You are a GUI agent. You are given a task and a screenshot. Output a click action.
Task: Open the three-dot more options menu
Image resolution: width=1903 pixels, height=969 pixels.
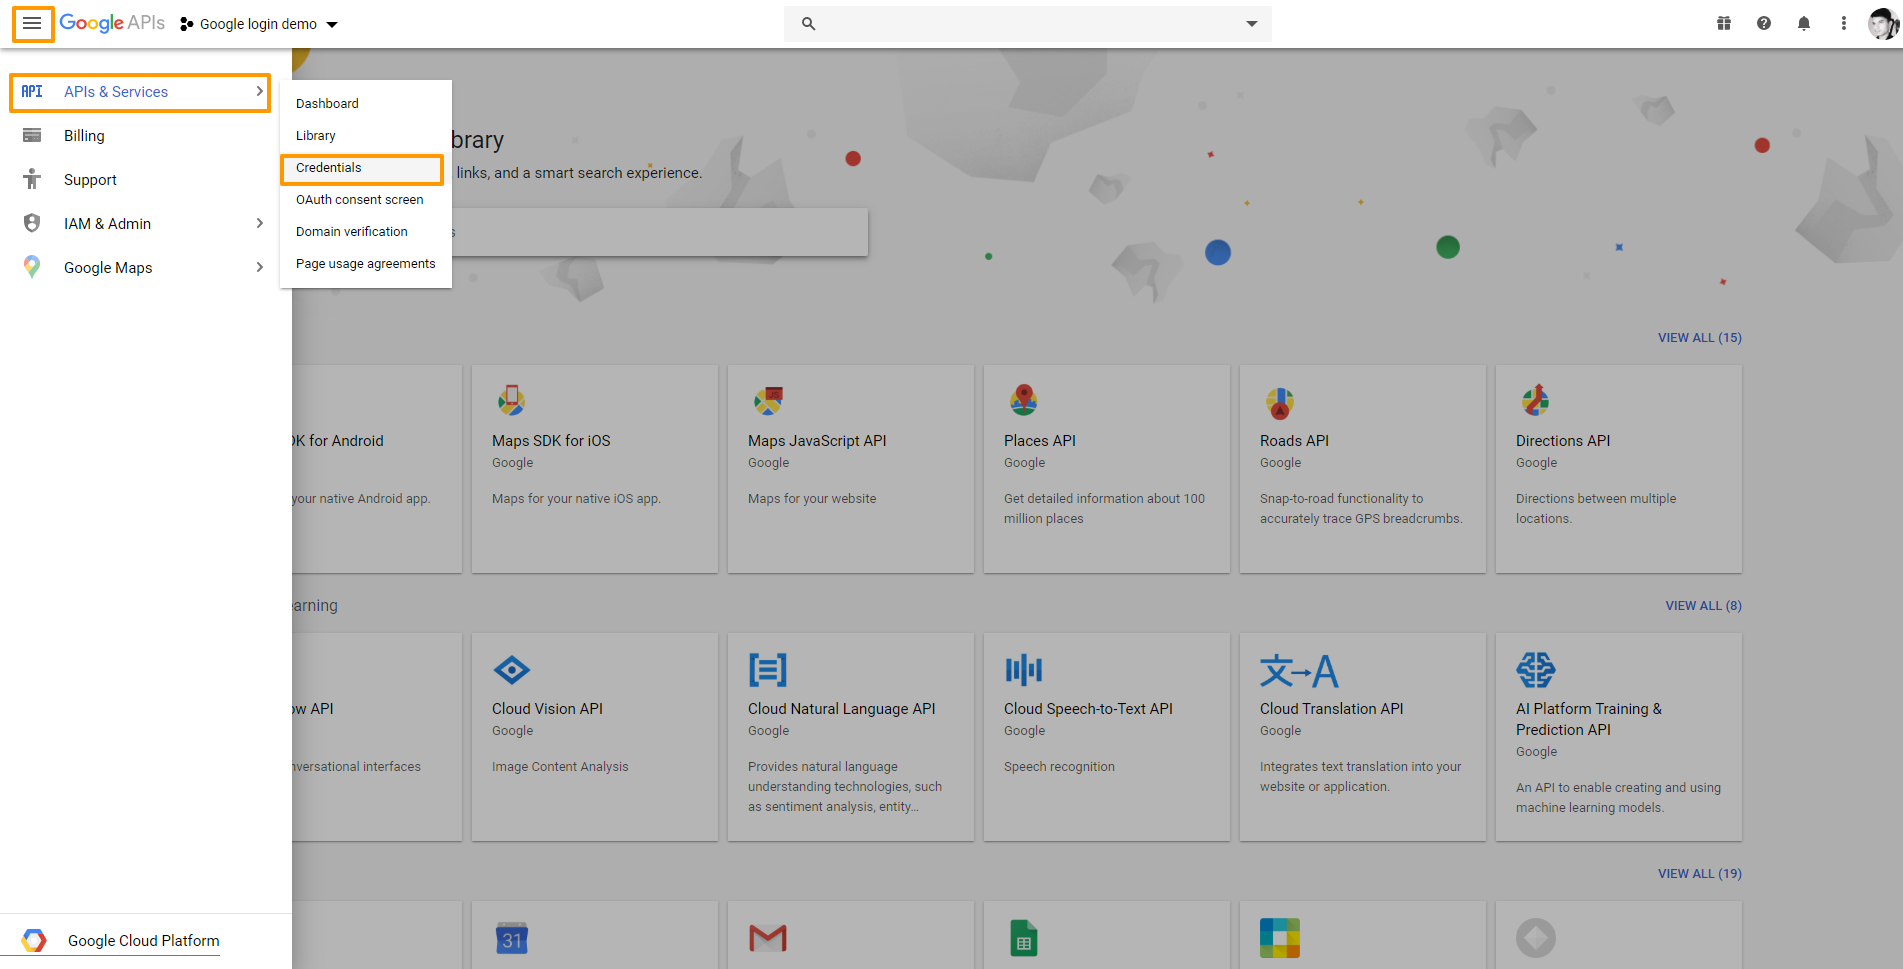1844,23
